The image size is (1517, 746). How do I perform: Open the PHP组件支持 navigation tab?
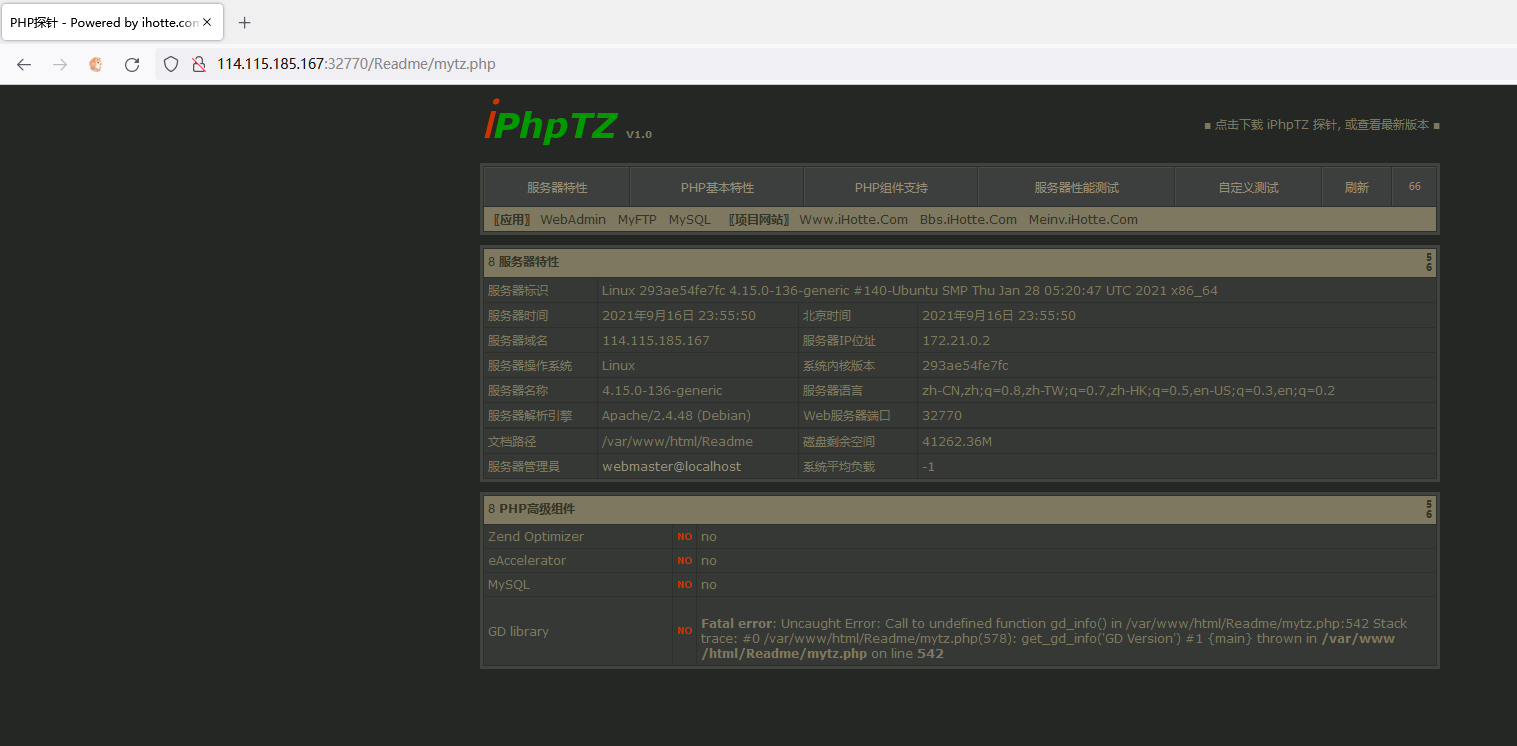[x=891, y=187]
